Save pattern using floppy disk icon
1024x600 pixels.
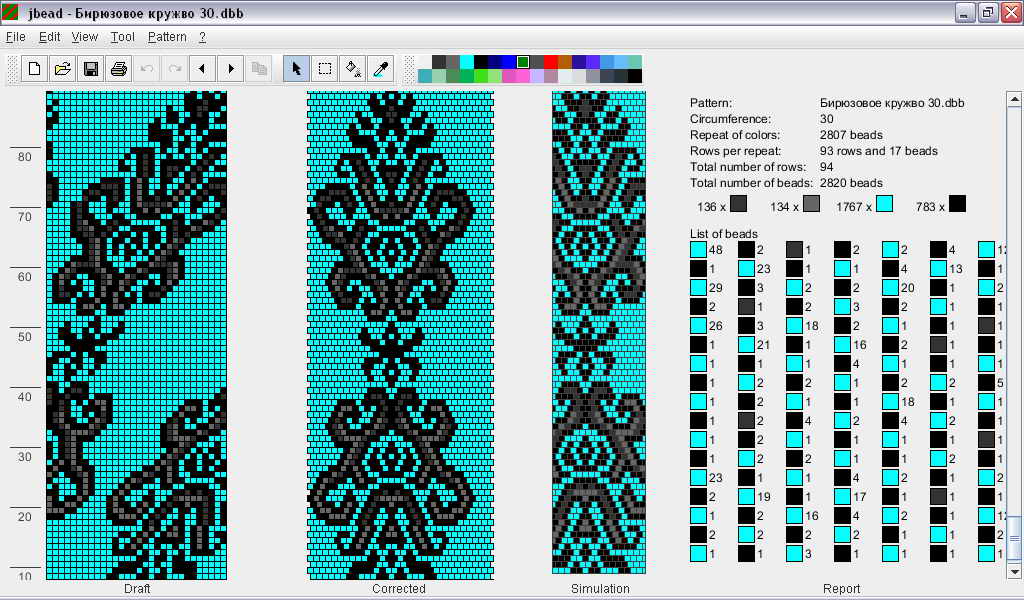(90, 69)
